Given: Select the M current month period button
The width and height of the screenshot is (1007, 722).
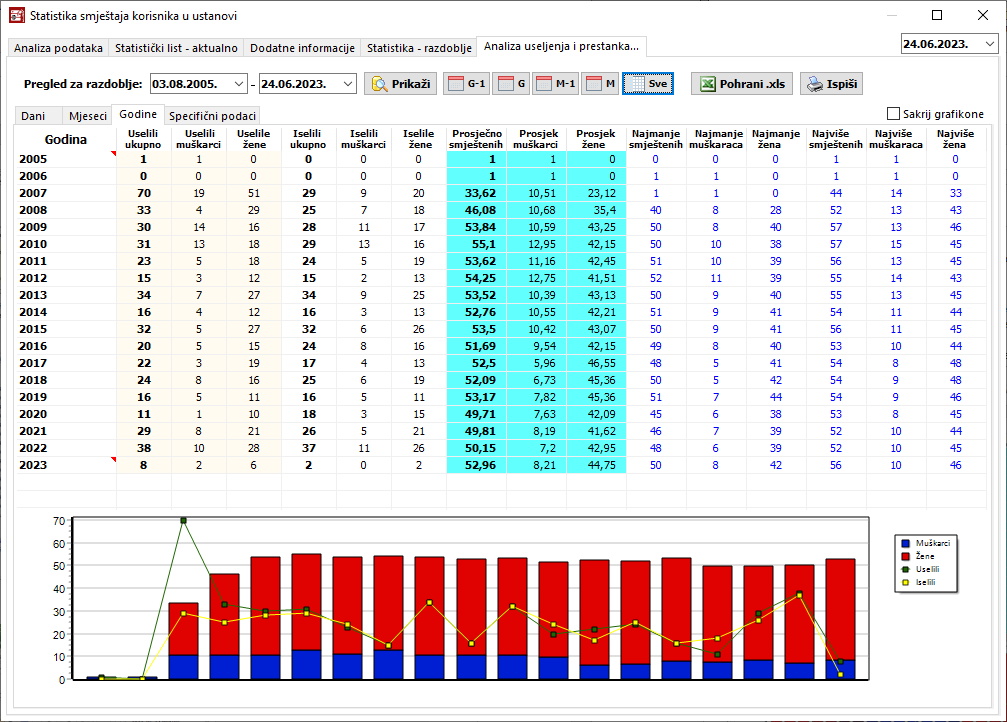Looking at the screenshot, I should pyautogui.click(x=600, y=84).
